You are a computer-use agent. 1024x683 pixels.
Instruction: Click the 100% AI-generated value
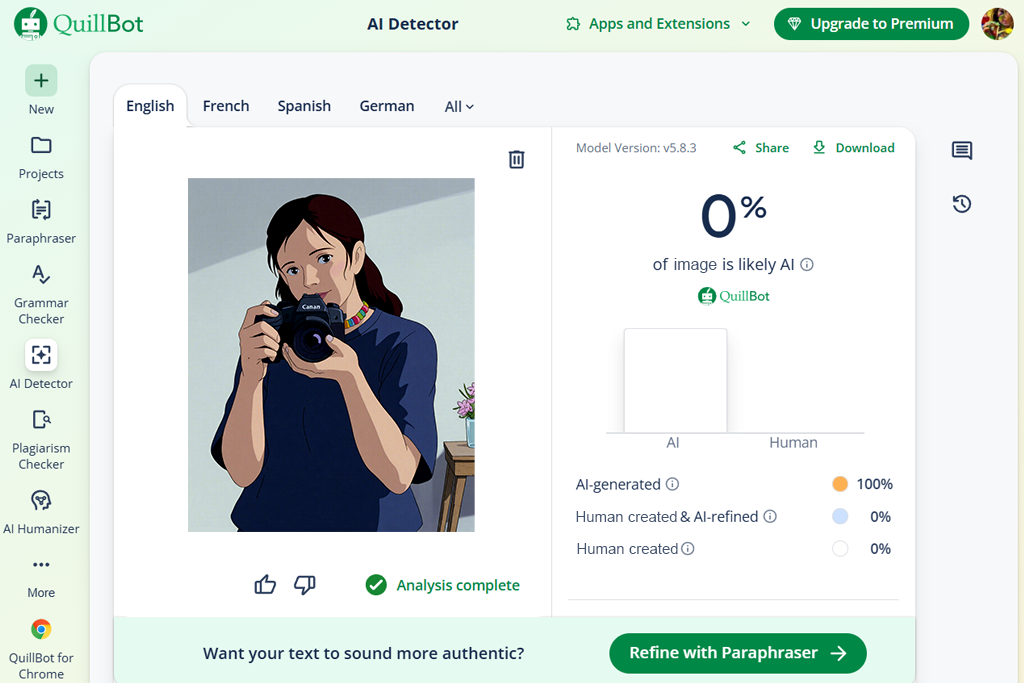(874, 484)
